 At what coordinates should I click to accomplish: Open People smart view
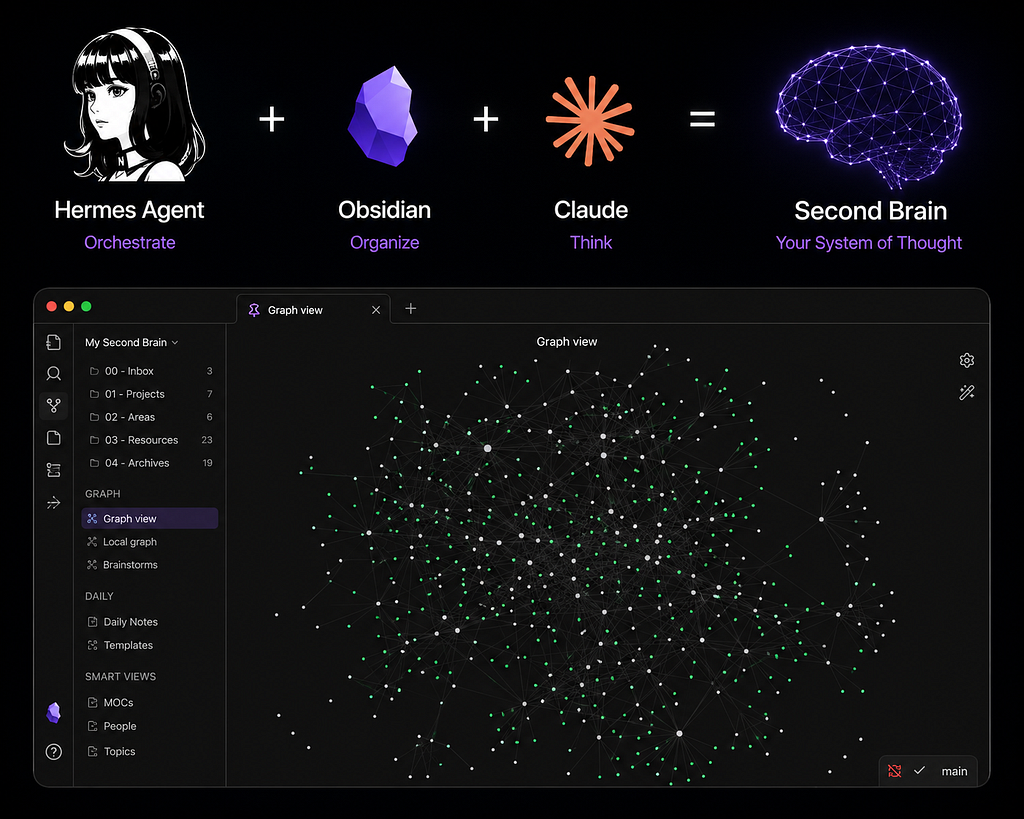click(x=150, y=726)
